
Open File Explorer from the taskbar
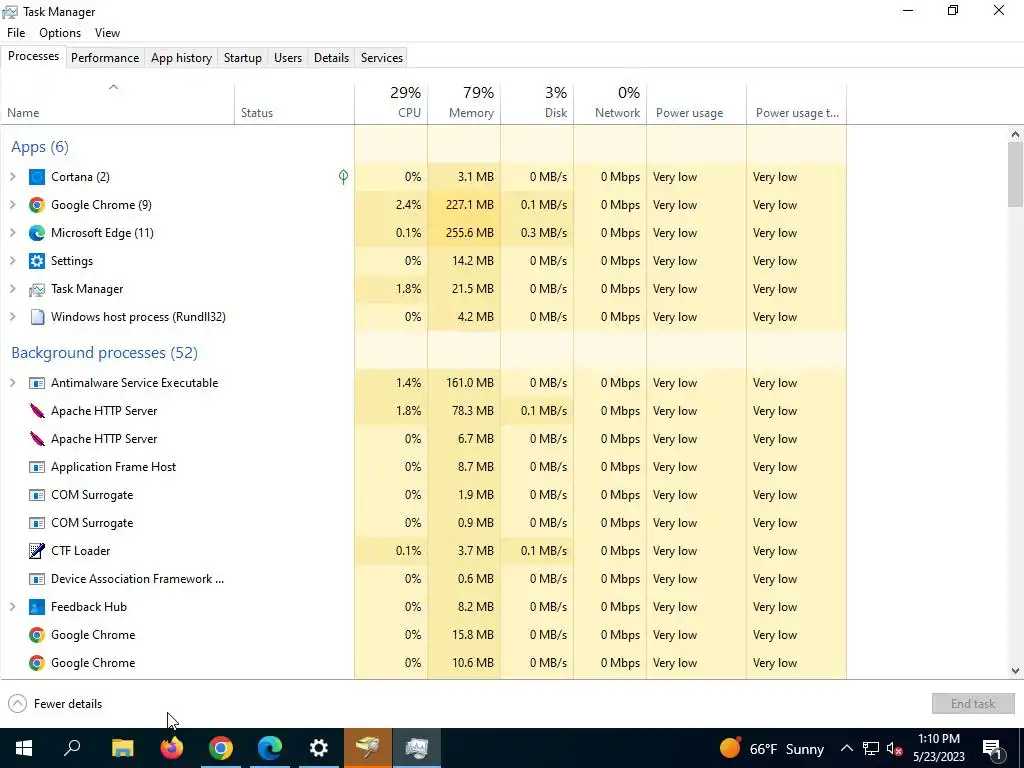click(122, 748)
